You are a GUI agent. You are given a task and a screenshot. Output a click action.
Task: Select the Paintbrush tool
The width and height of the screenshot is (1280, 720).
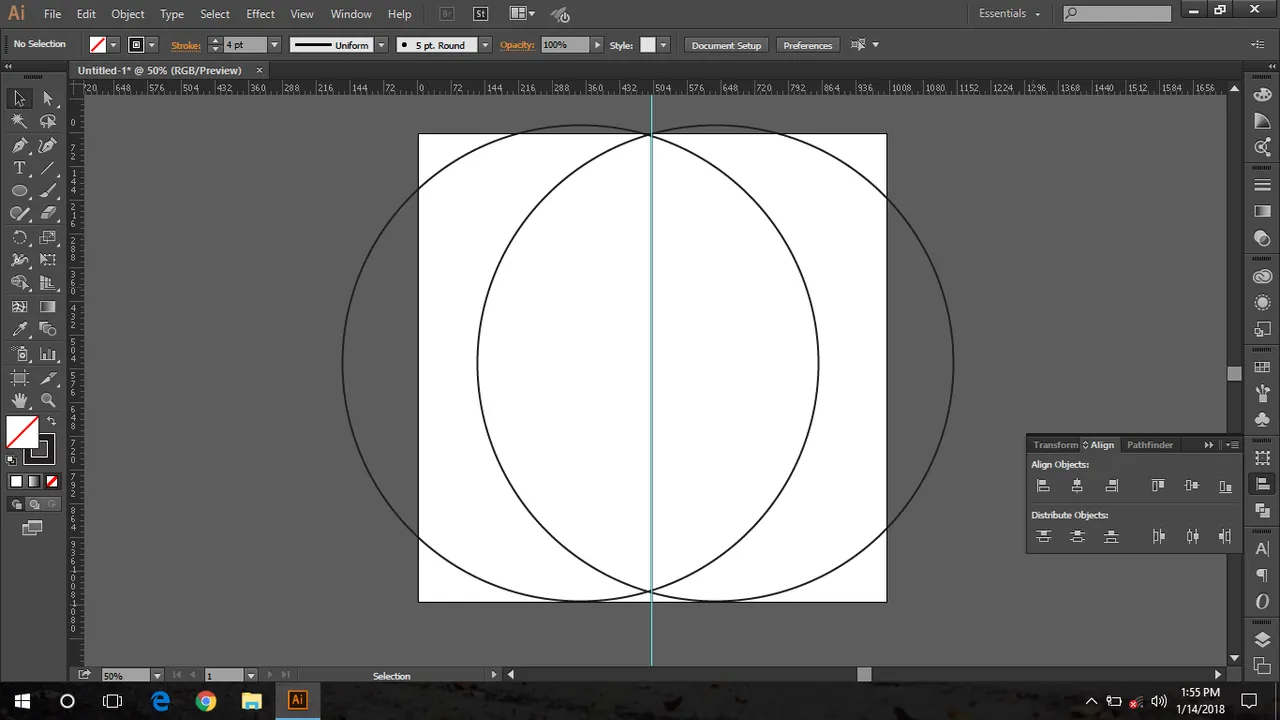coord(48,191)
